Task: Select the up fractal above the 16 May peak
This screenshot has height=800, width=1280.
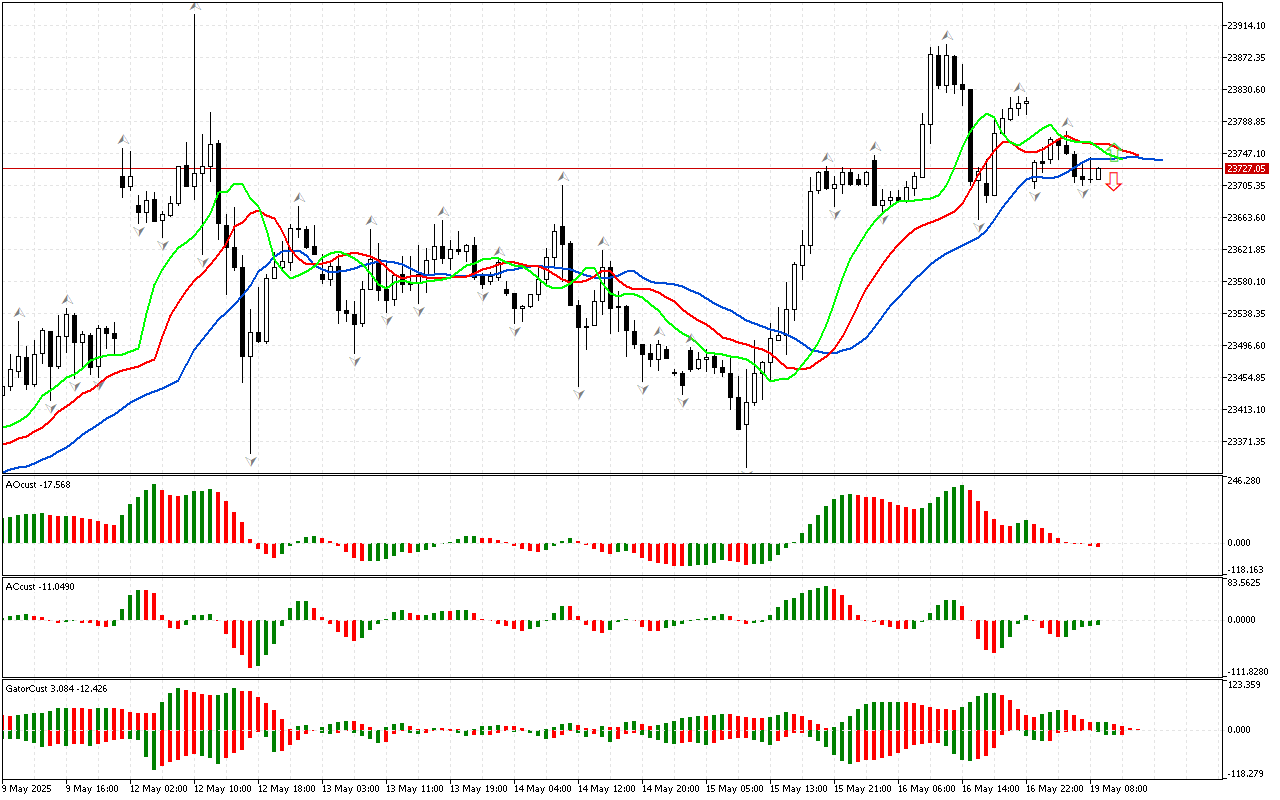Action: [x=945, y=36]
